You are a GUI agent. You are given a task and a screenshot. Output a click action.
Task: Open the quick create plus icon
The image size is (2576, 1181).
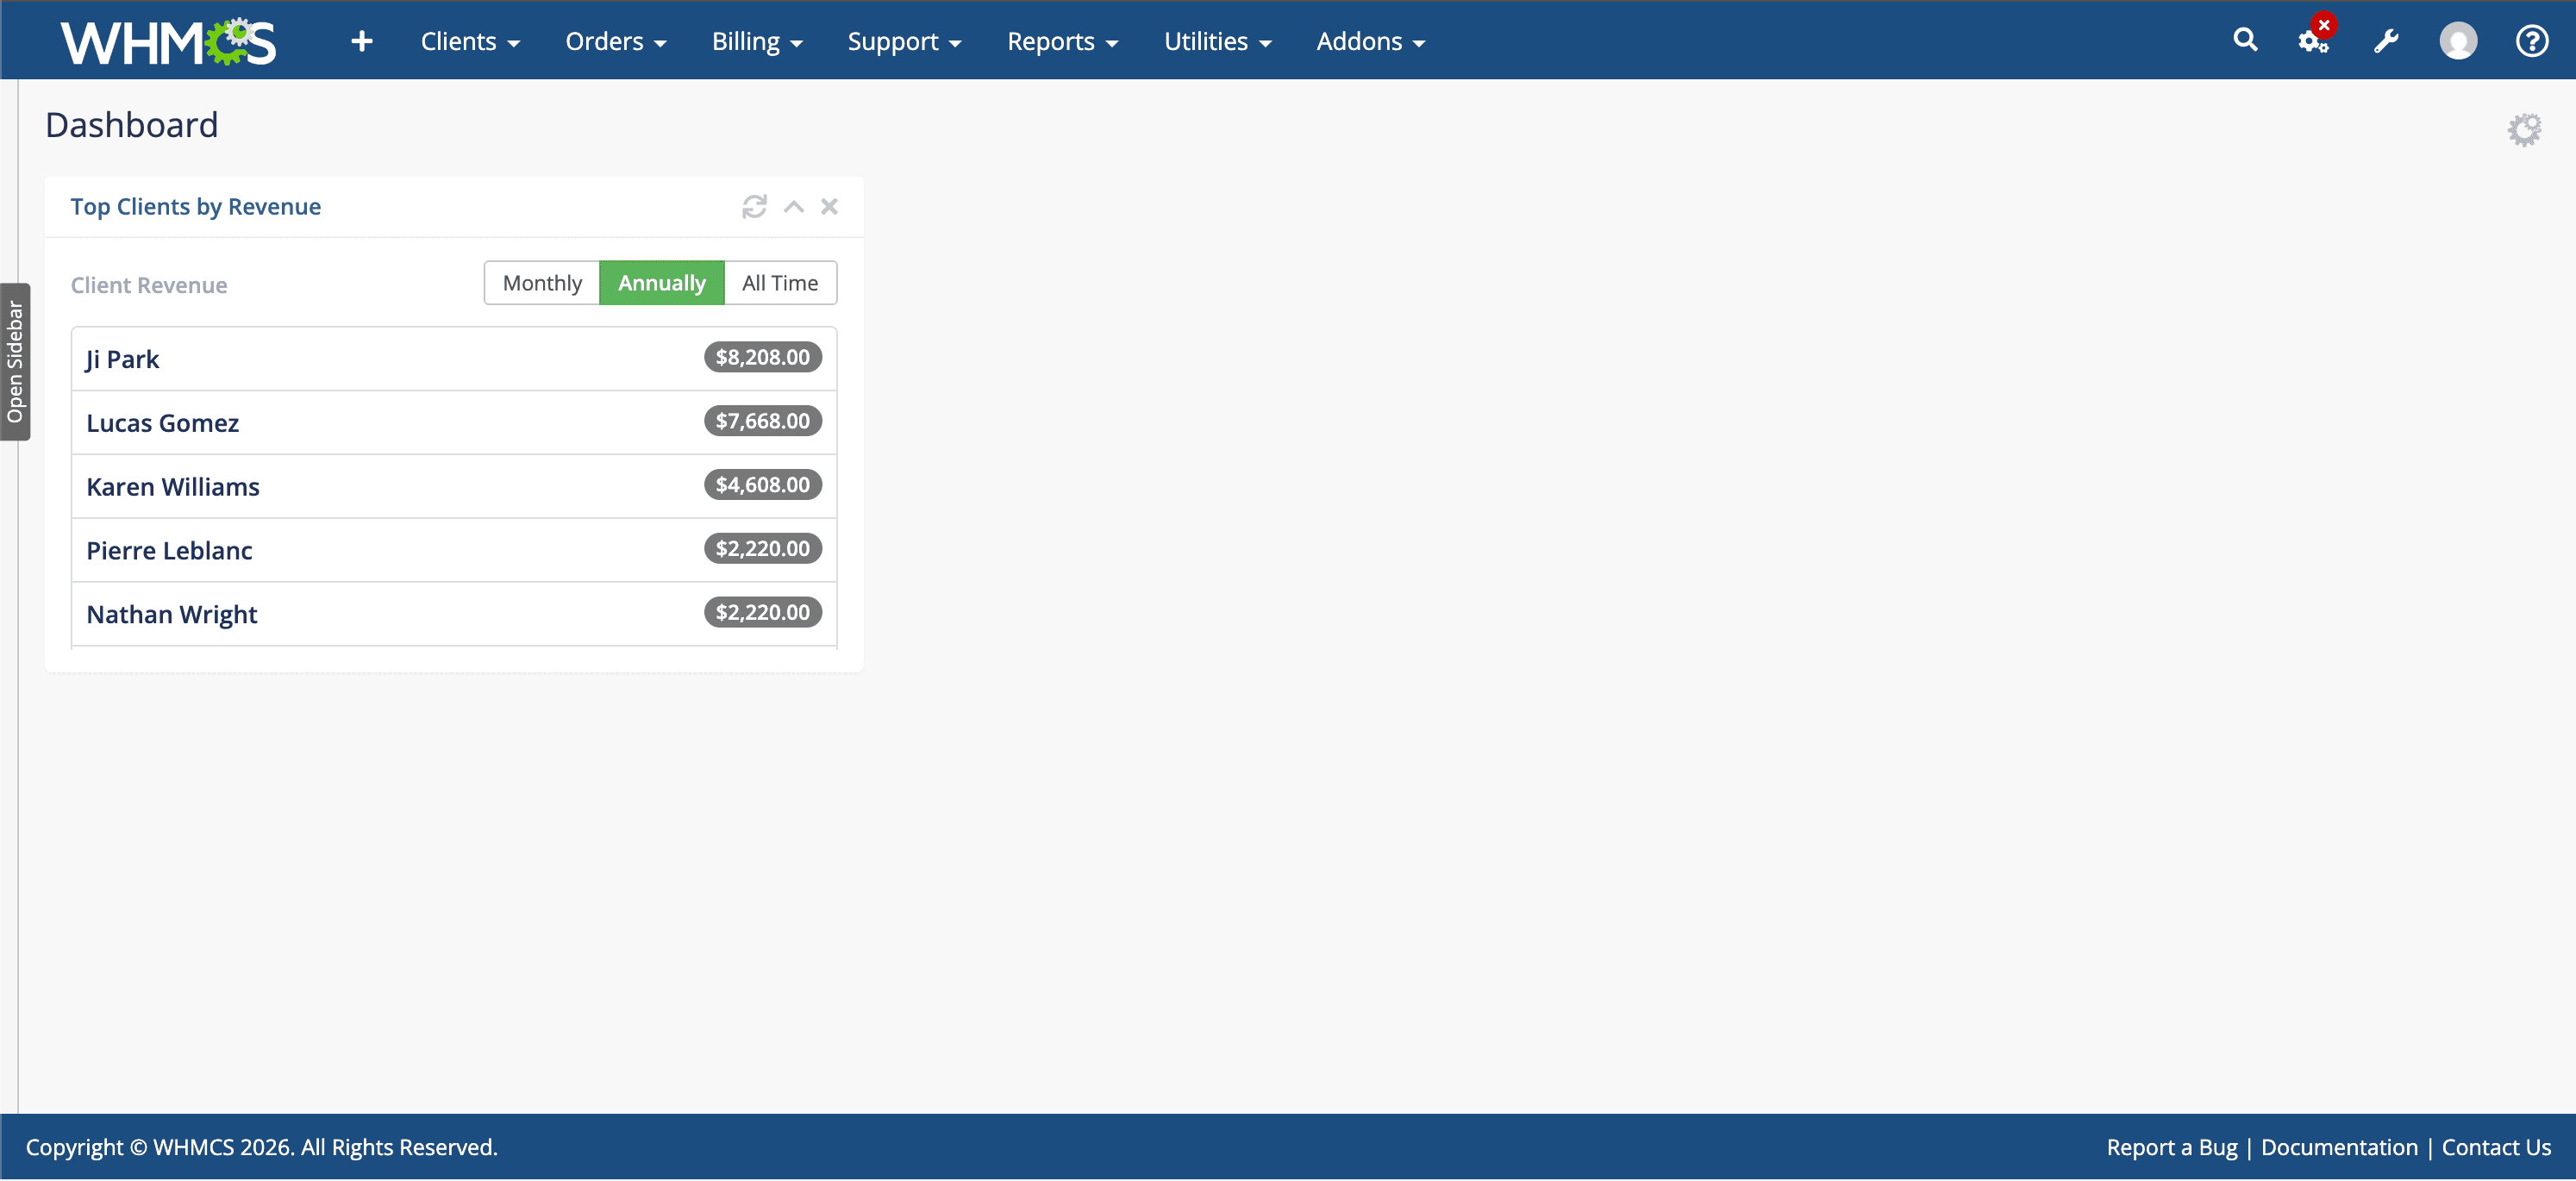coord(361,40)
